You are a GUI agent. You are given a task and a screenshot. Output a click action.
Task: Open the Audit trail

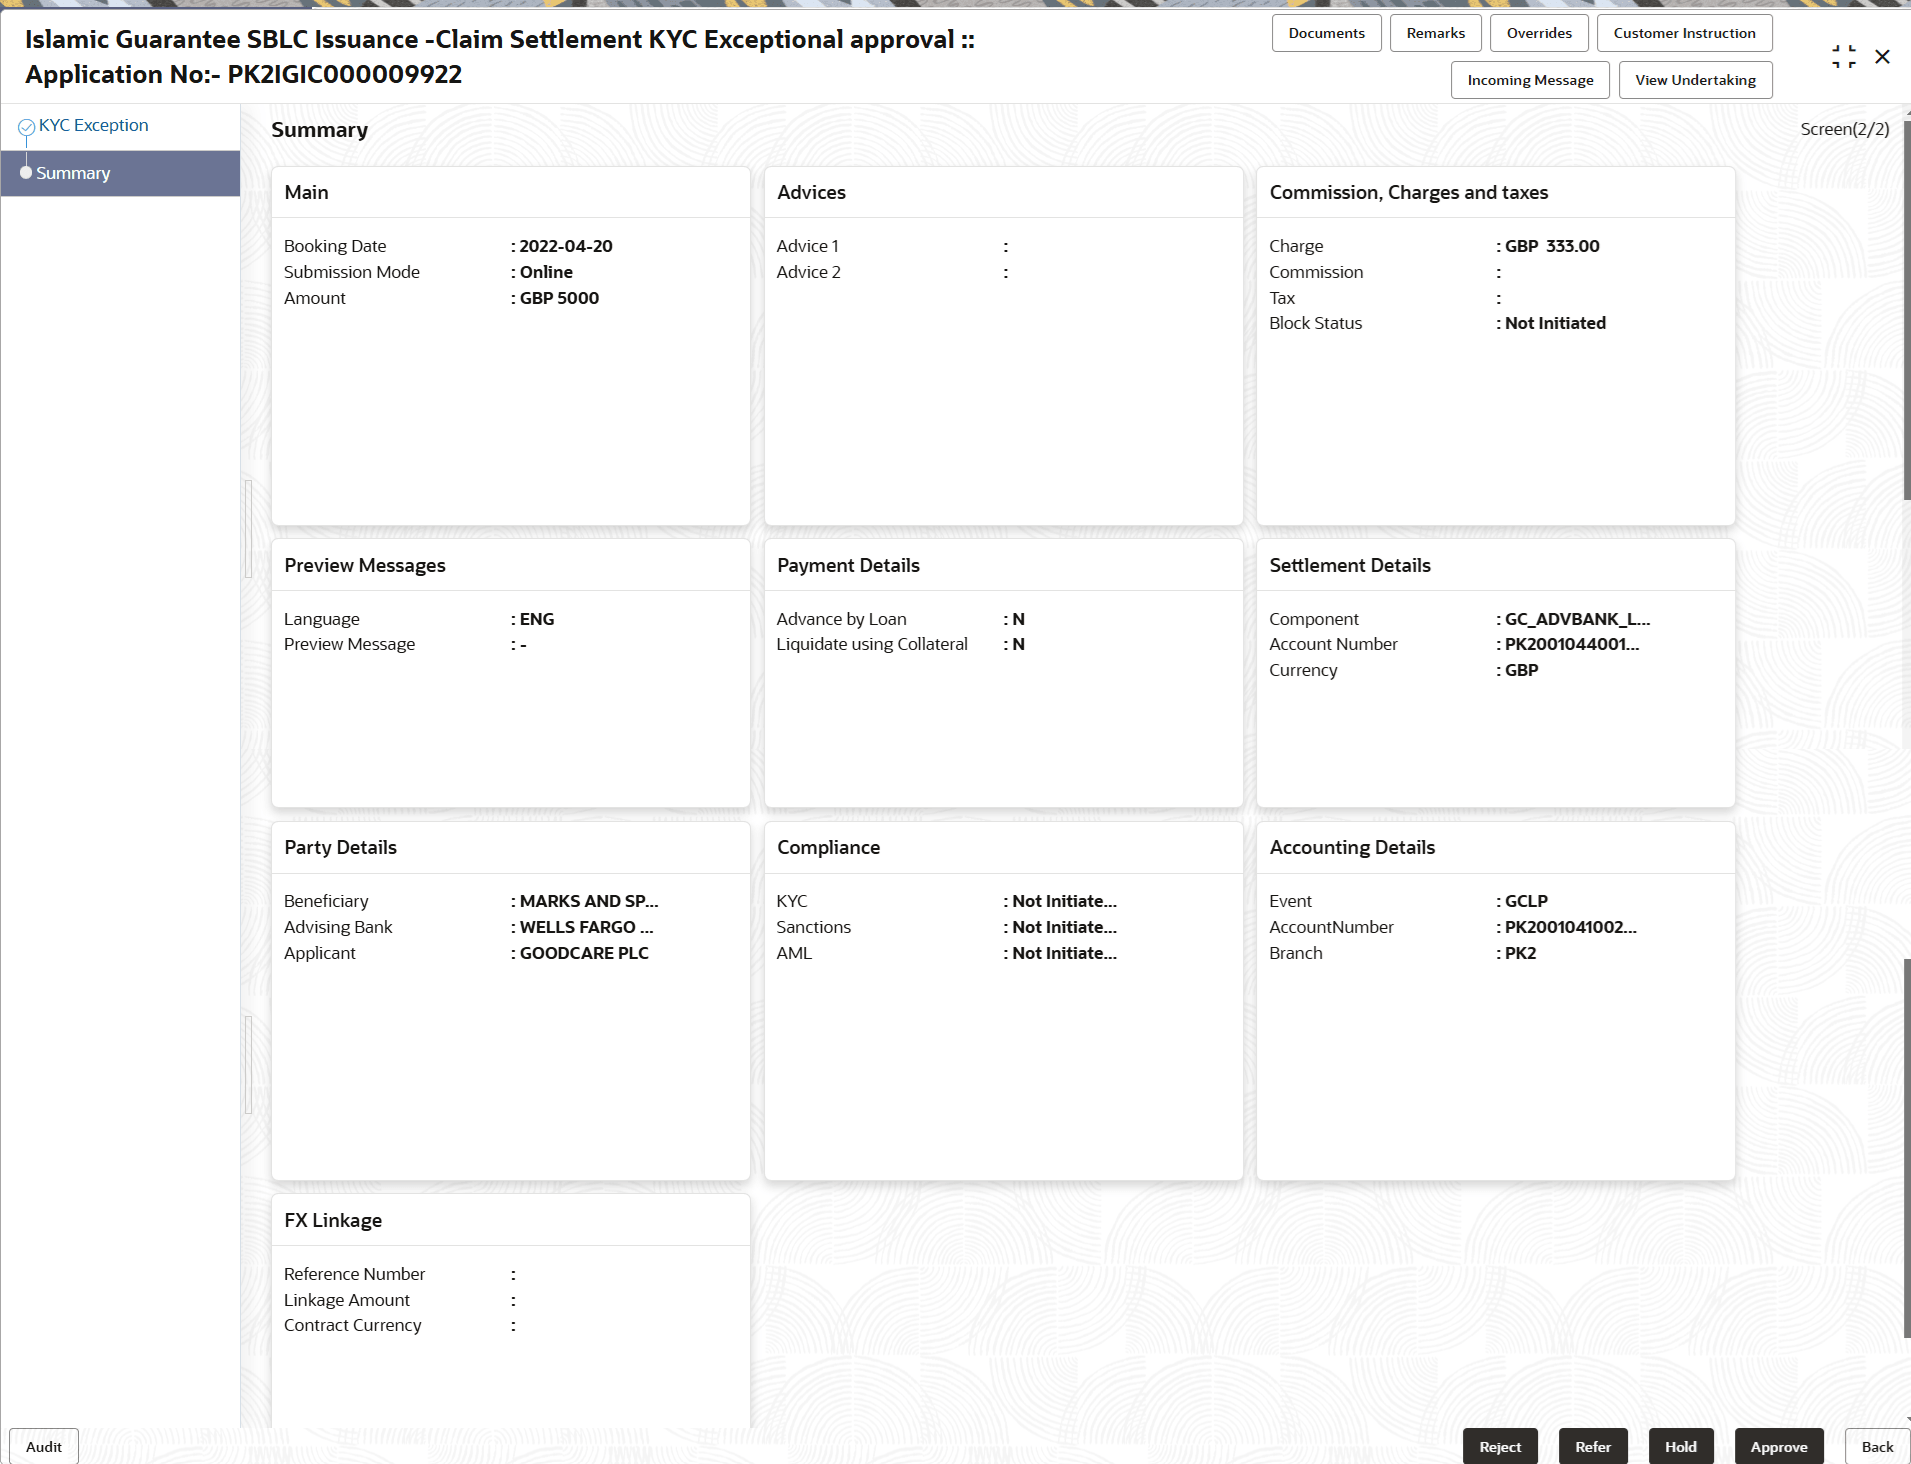[x=44, y=1446]
